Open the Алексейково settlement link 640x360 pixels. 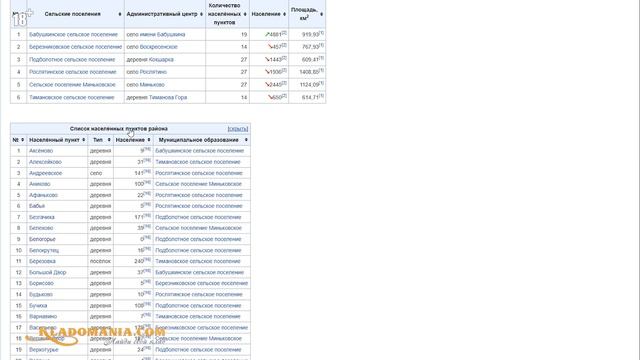pyautogui.click(x=45, y=162)
